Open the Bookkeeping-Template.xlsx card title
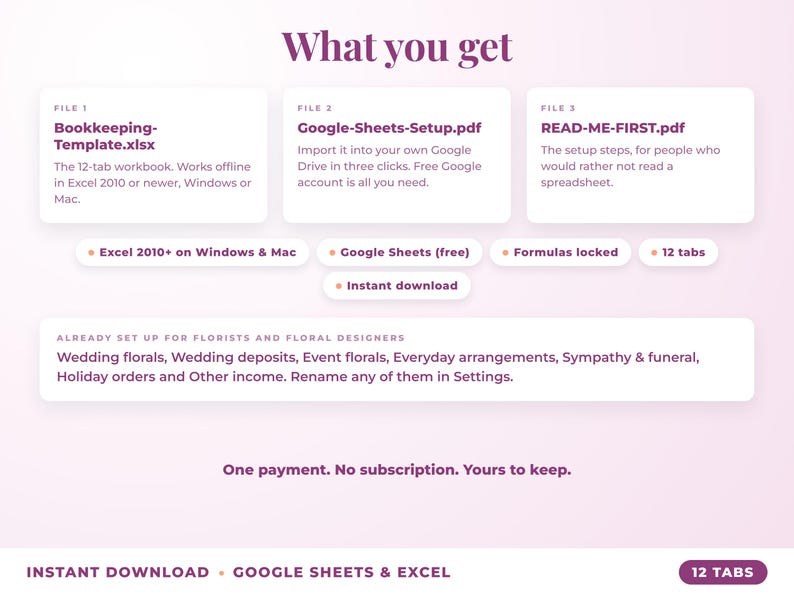 105,136
